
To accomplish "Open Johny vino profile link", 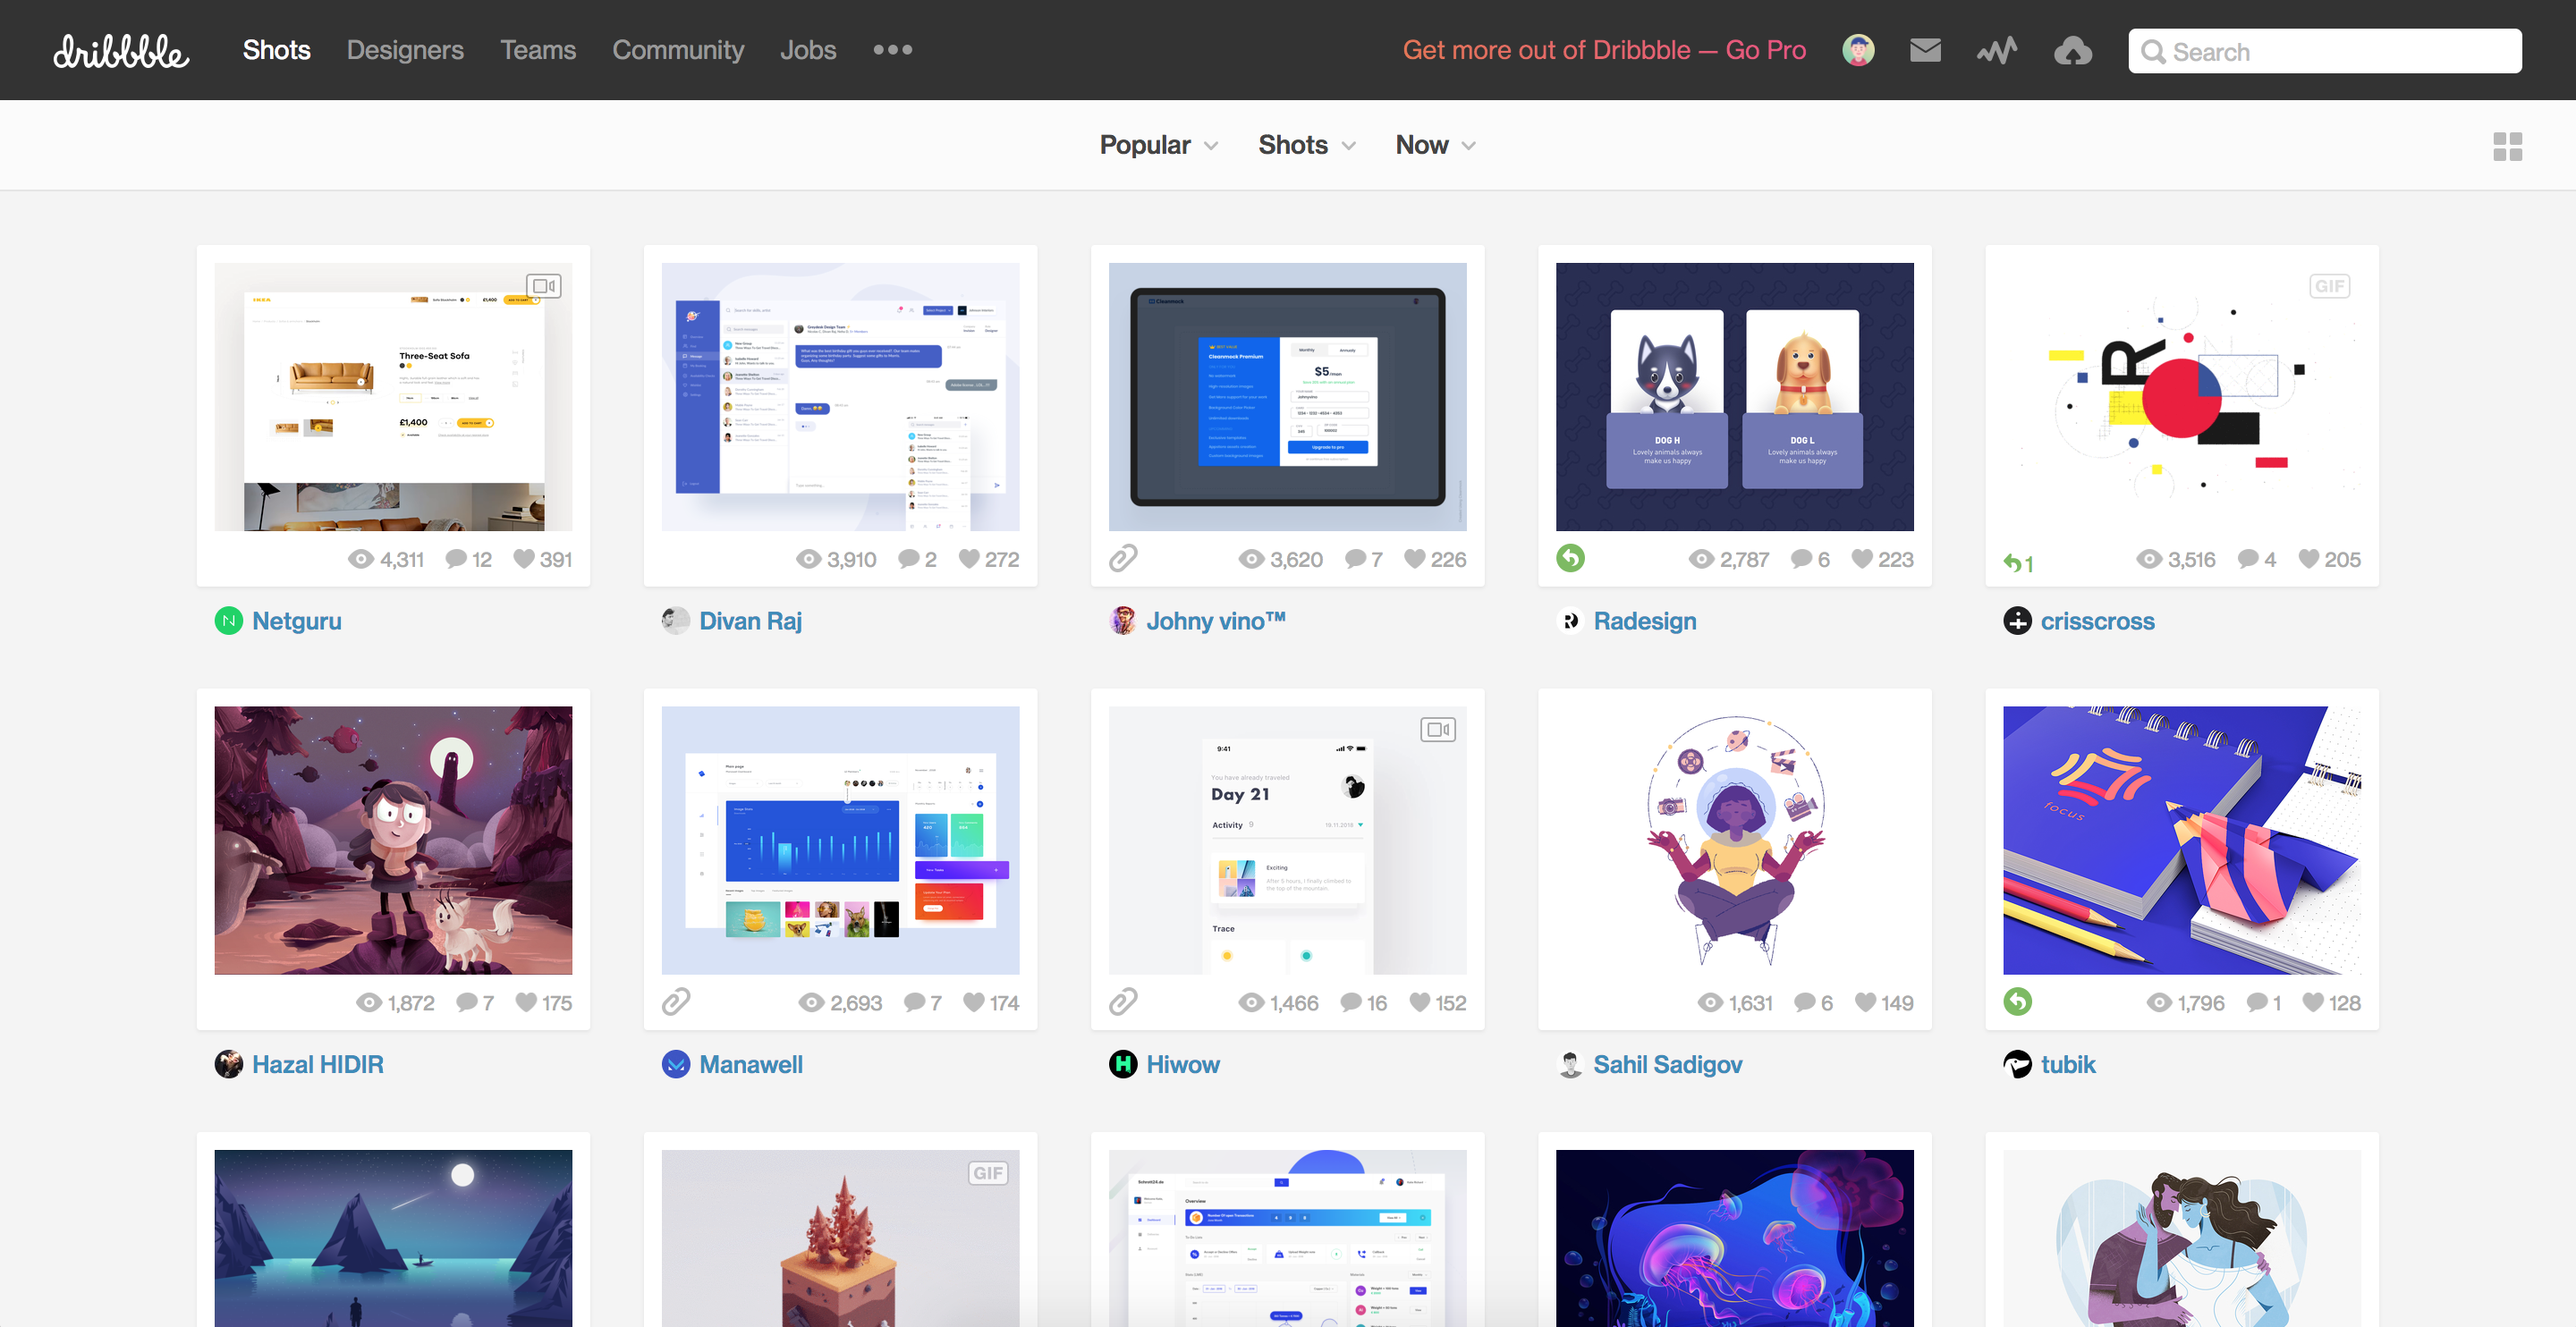I will click(1216, 621).
